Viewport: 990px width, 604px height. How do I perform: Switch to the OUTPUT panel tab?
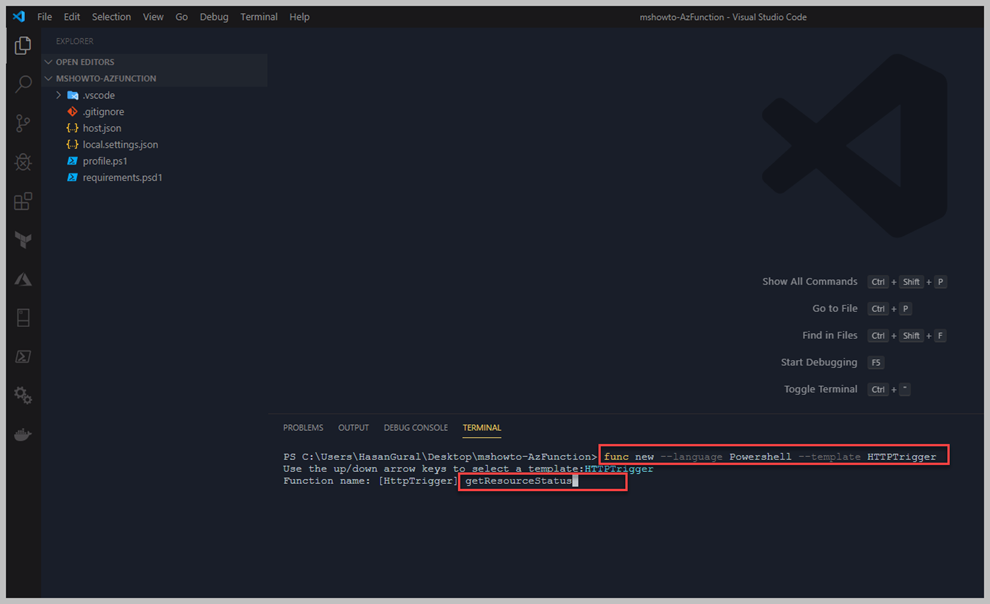click(354, 428)
